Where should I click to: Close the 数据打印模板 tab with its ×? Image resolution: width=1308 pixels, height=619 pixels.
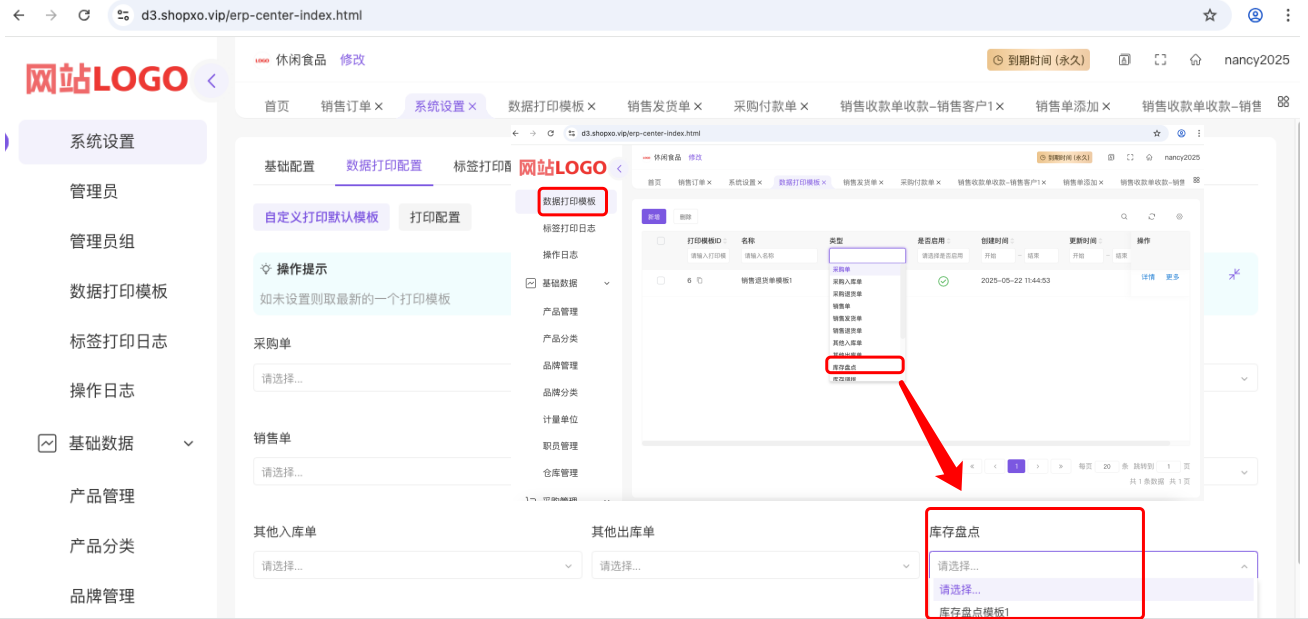[591, 106]
